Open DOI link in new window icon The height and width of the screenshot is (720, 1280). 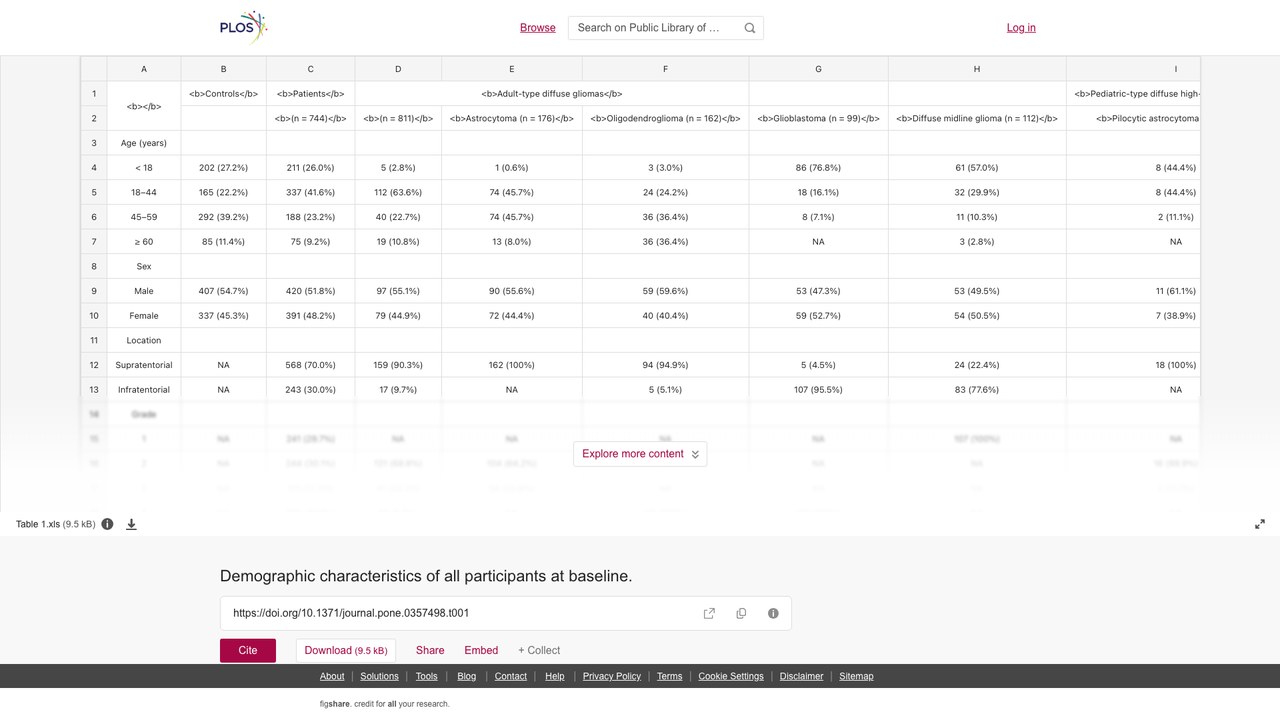tap(709, 613)
